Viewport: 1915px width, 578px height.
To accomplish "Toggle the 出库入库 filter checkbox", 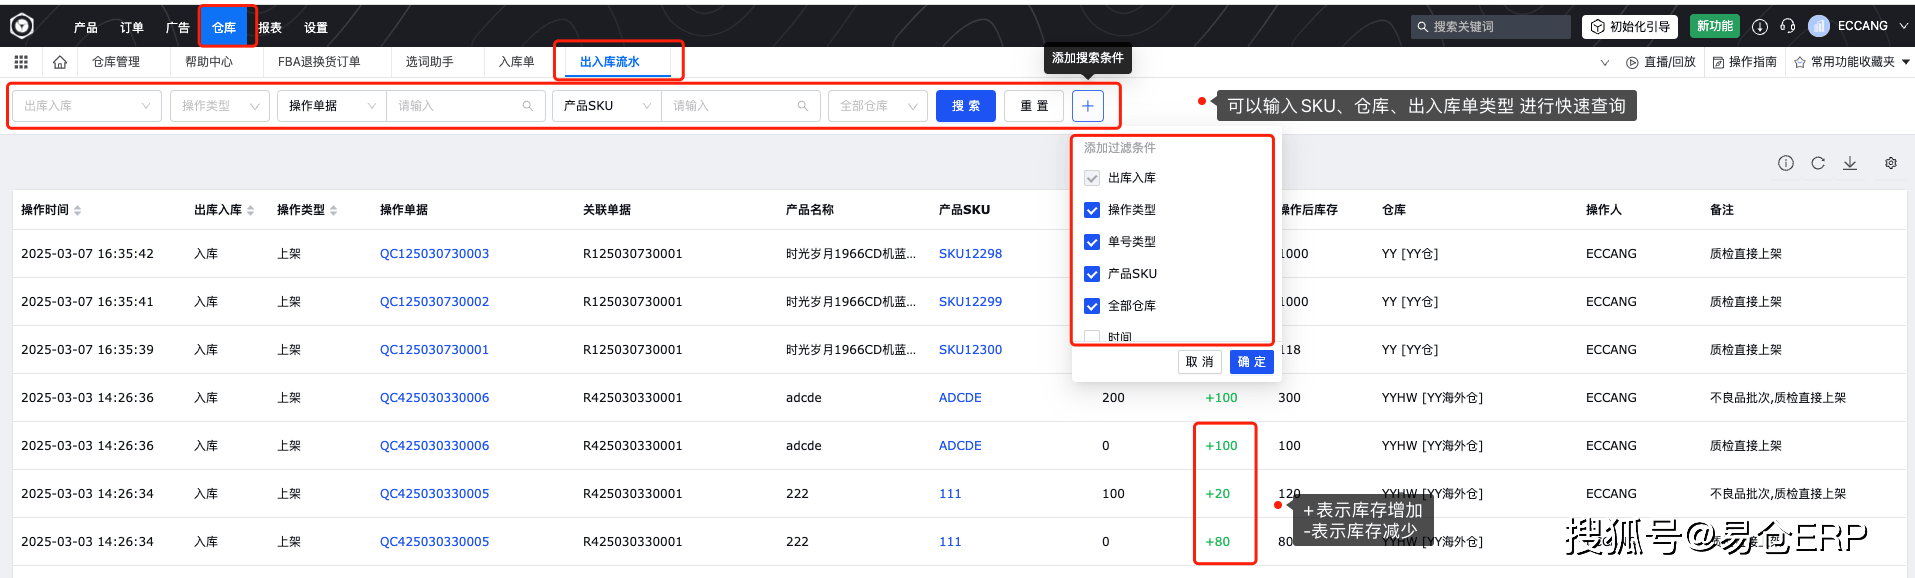I will tap(1092, 178).
